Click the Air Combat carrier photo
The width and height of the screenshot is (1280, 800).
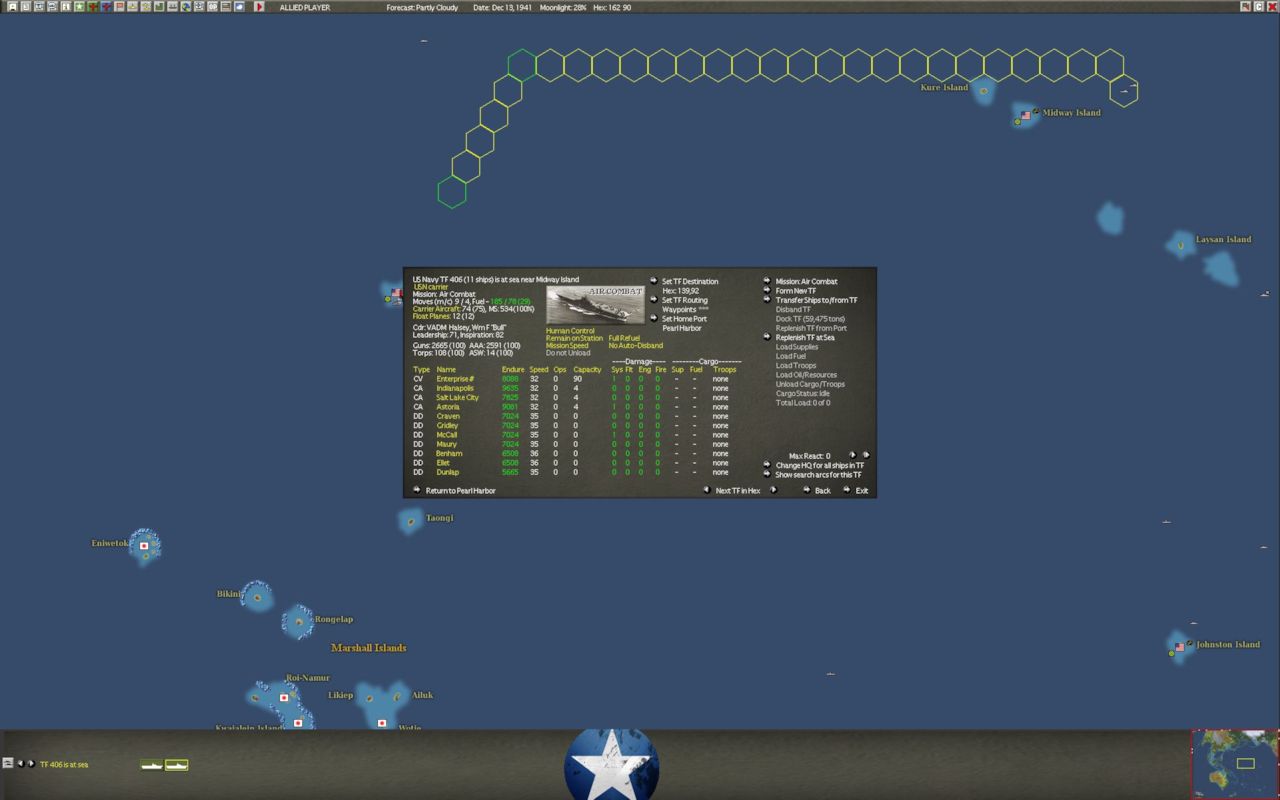coord(596,305)
